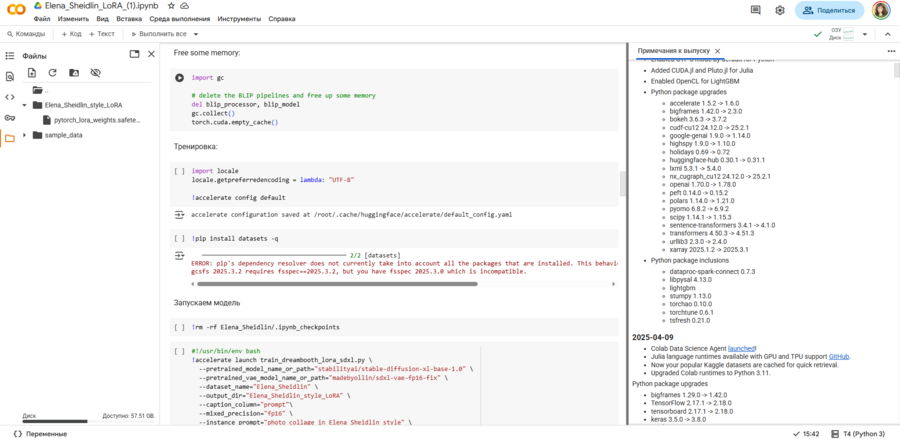
Task: Collapse the header toolbar chevron
Action: pyautogui.click(x=886, y=34)
